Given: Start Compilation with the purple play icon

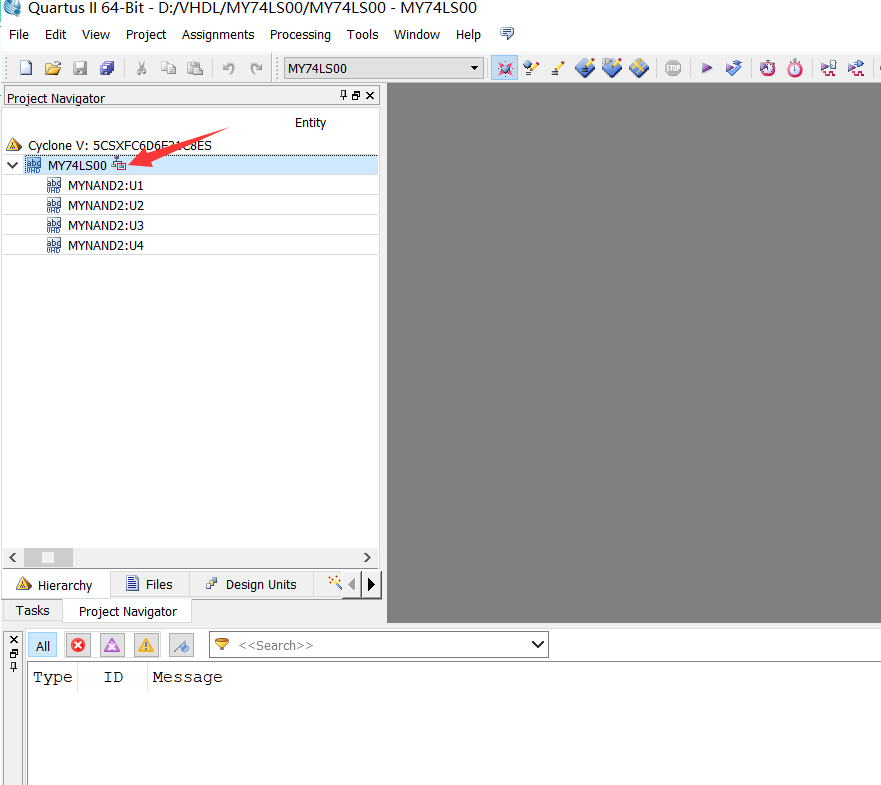Looking at the screenshot, I should [x=707, y=69].
